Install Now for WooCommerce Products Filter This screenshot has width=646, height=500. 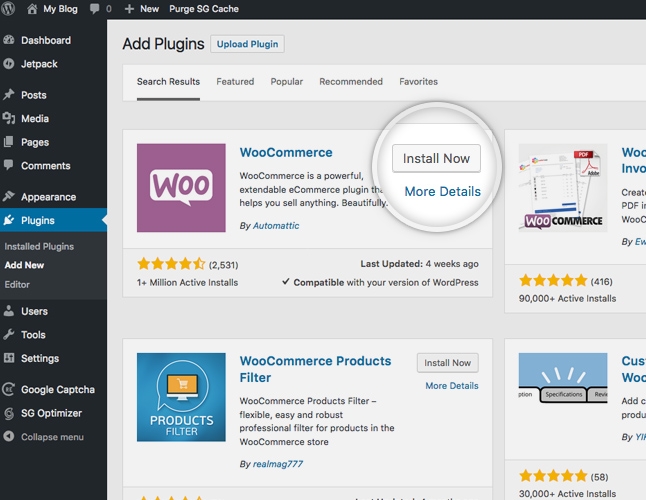coord(447,363)
